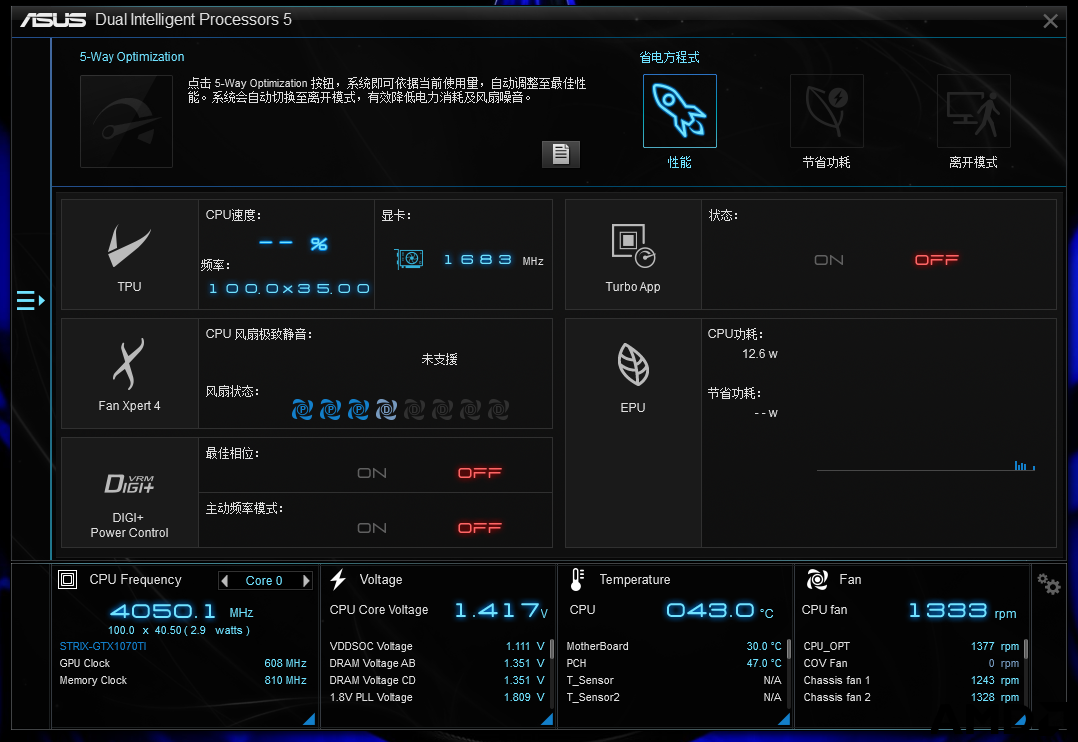Image resolution: width=1078 pixels, height=742 pixels.
Task: Turn Turbo App 状态 ON
Action: [x=828, y=260]
